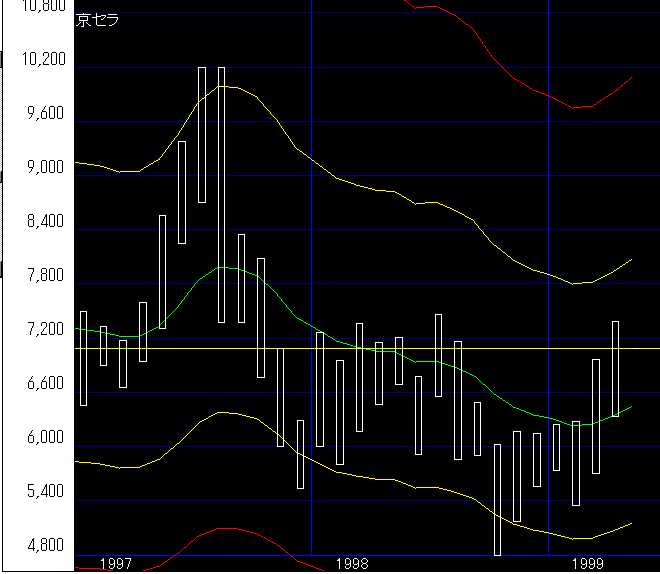This screenshot has height=574, width=660.
Task: Select the 1997 year label on time axis
Action: pos(116,564)
